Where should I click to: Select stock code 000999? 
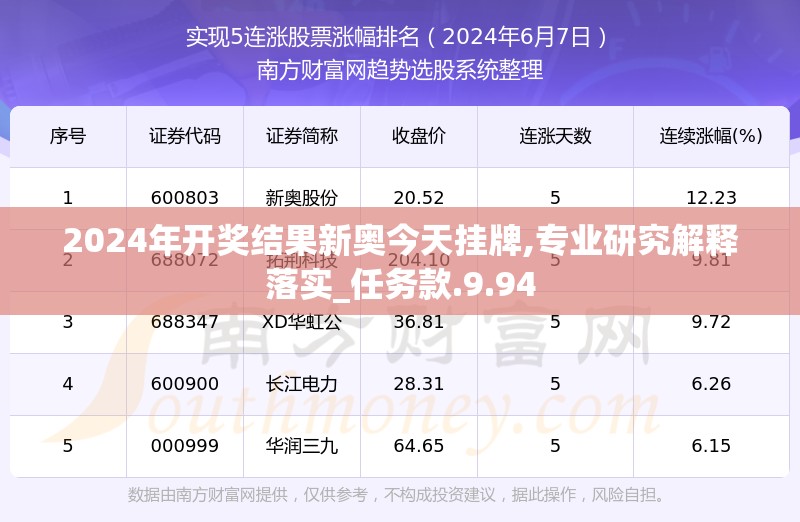pos(185,446)
